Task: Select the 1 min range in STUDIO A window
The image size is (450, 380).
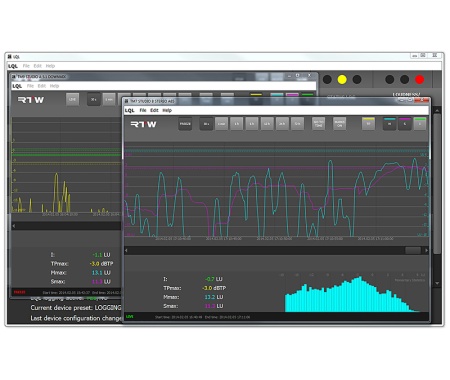Action: [x=109, y=99]
